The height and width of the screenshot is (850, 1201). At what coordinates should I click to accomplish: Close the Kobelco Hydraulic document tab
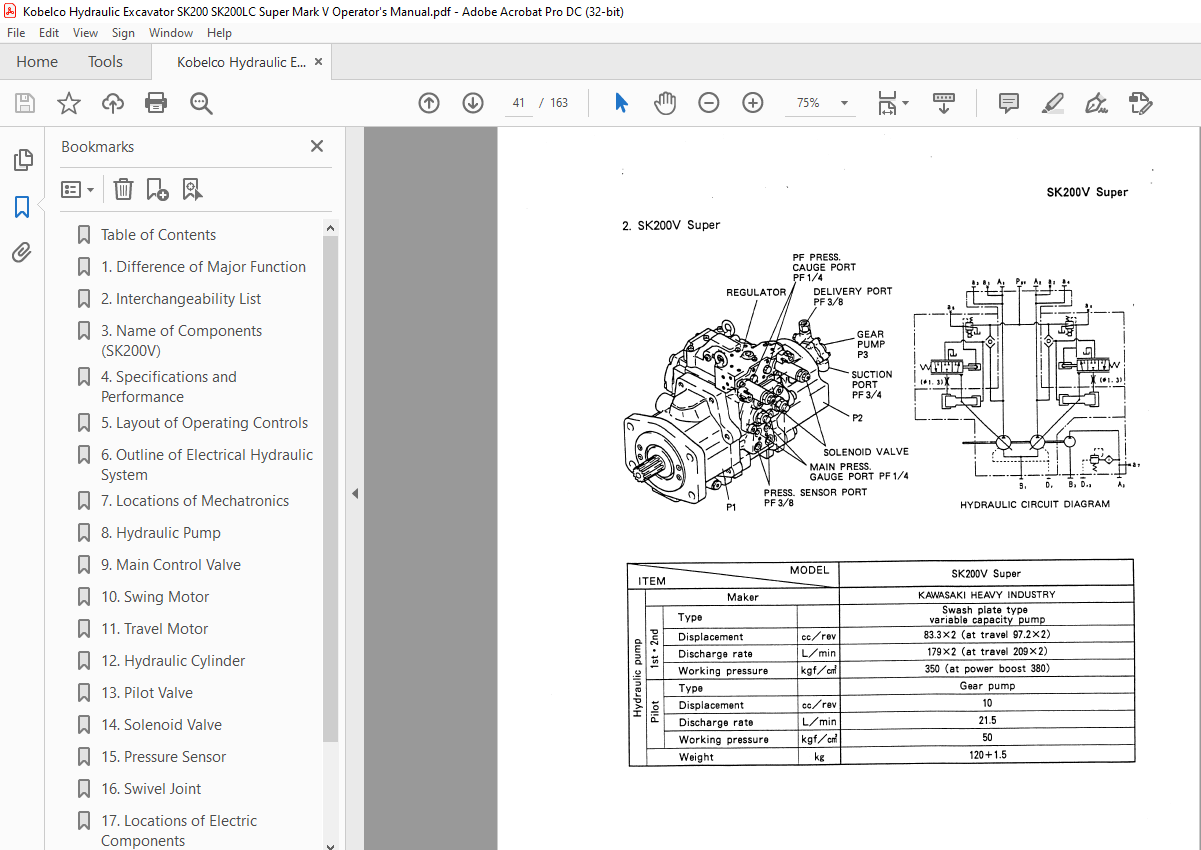tap(319, 62)
